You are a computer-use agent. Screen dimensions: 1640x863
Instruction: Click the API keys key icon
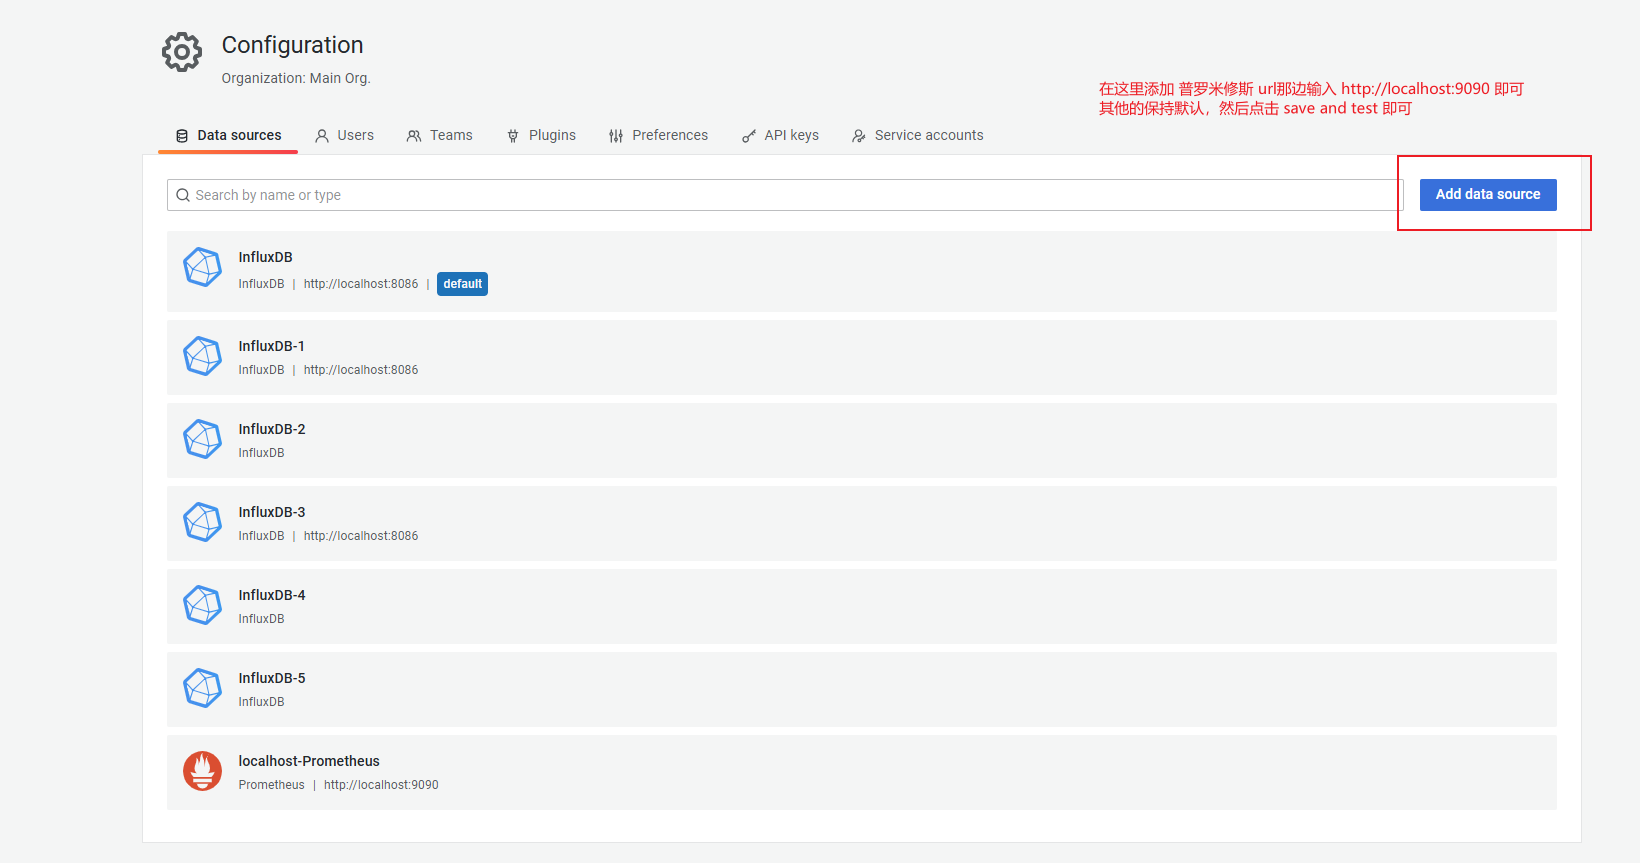(749, 136)
